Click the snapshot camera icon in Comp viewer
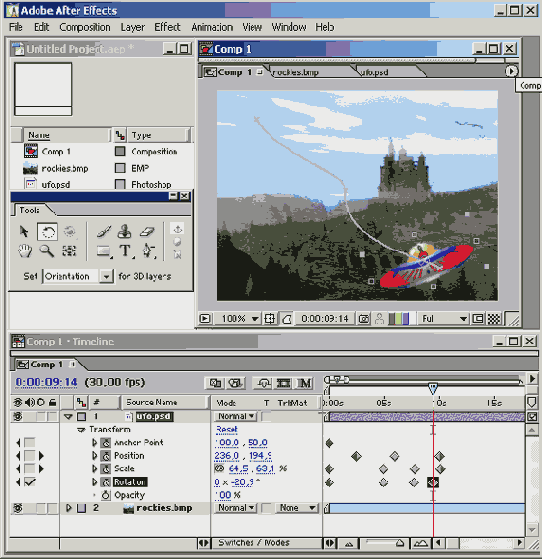The width and height of the screenshot is (542, 559). tap(364, 318)
